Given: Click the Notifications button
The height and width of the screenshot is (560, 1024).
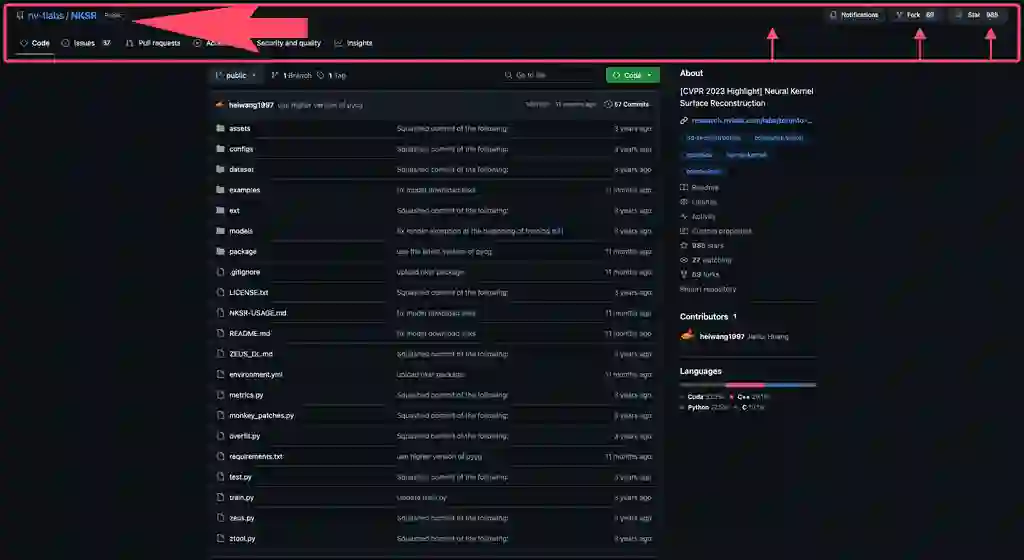Looking at the screenshot, I should click(x=854, y=15).
